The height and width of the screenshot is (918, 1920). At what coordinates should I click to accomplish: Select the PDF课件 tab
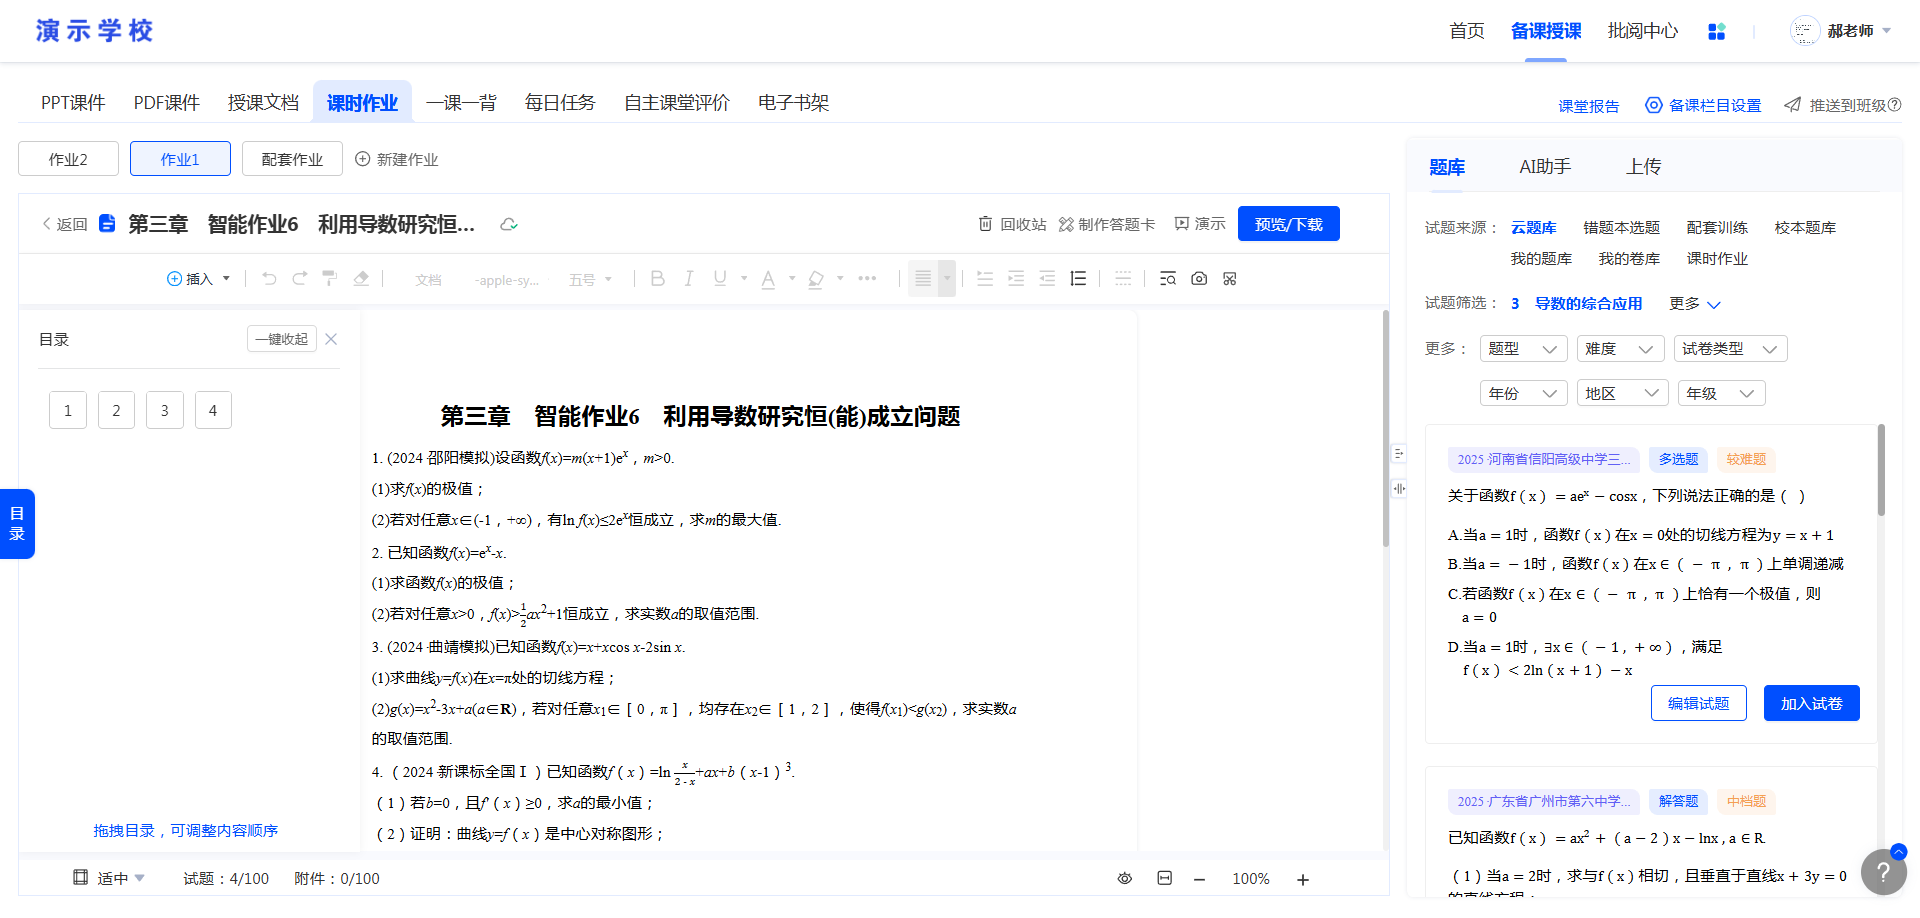[x=166, y=103]
